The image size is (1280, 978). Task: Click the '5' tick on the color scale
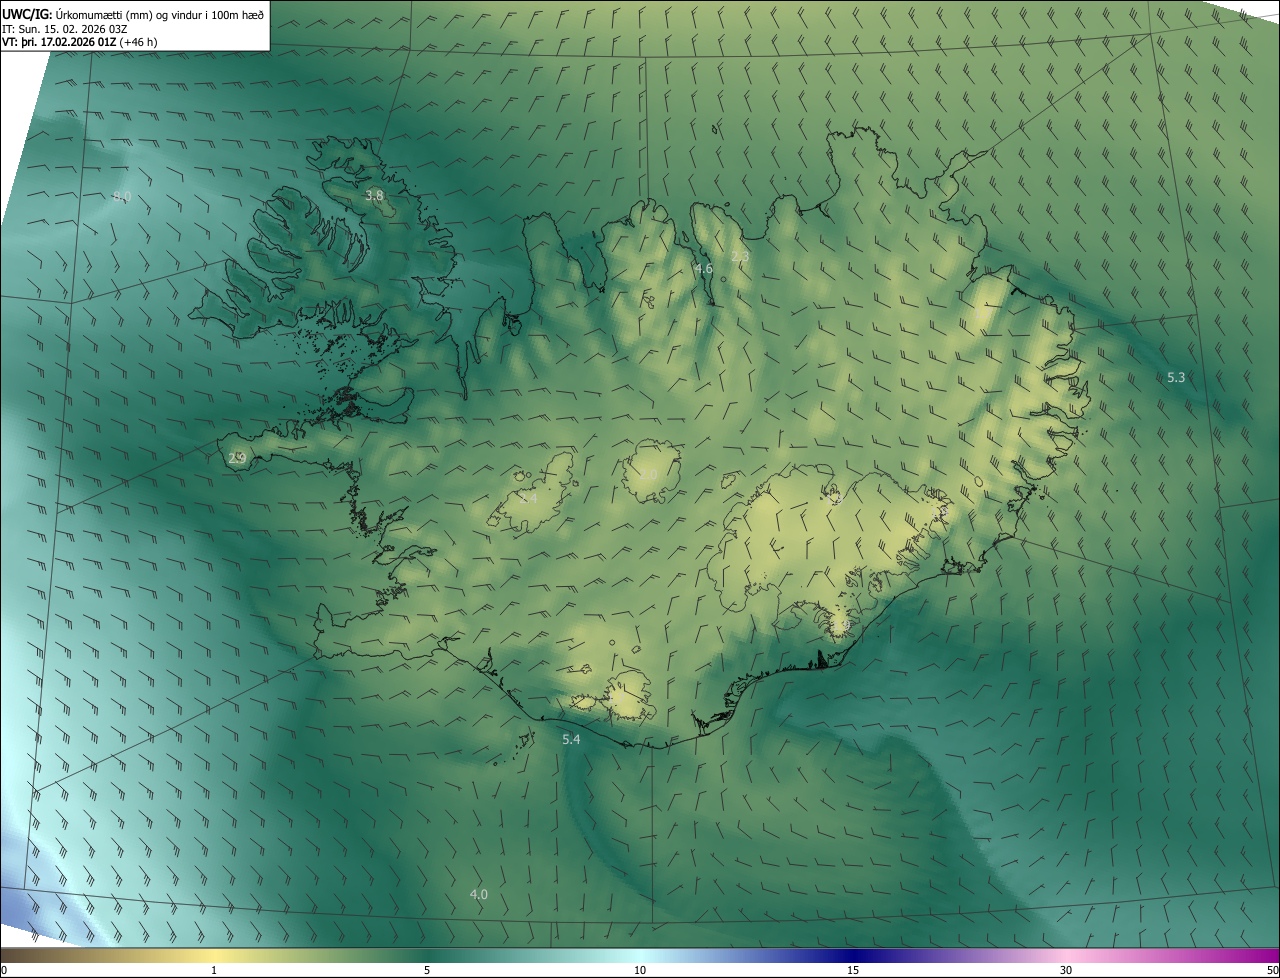click(x=427, y=971)
